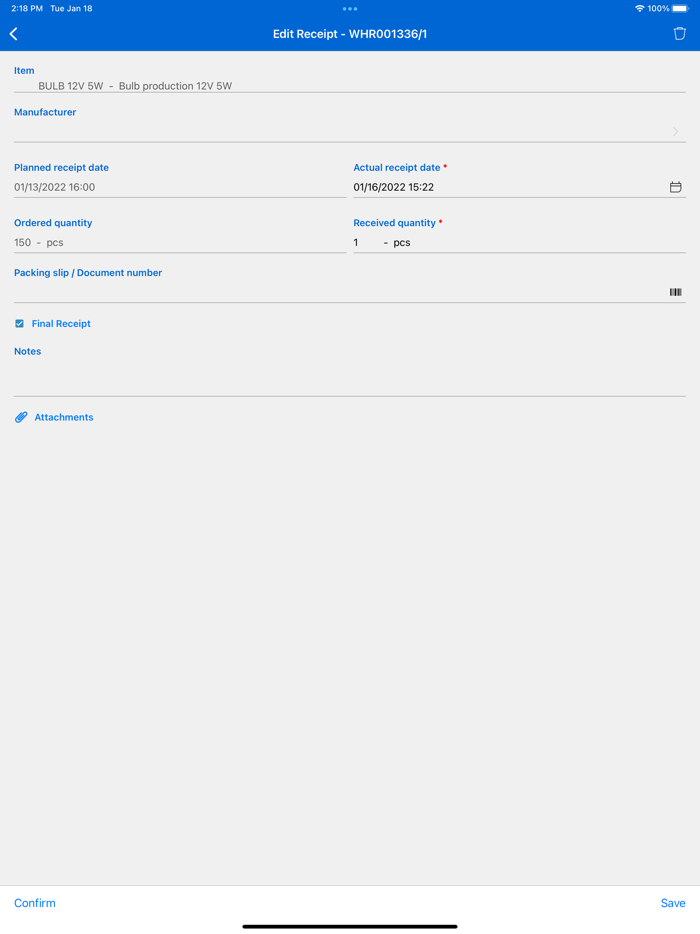Expand the Manufacturer selection chevron
700x934 pixels.
[x=675, y=131]
